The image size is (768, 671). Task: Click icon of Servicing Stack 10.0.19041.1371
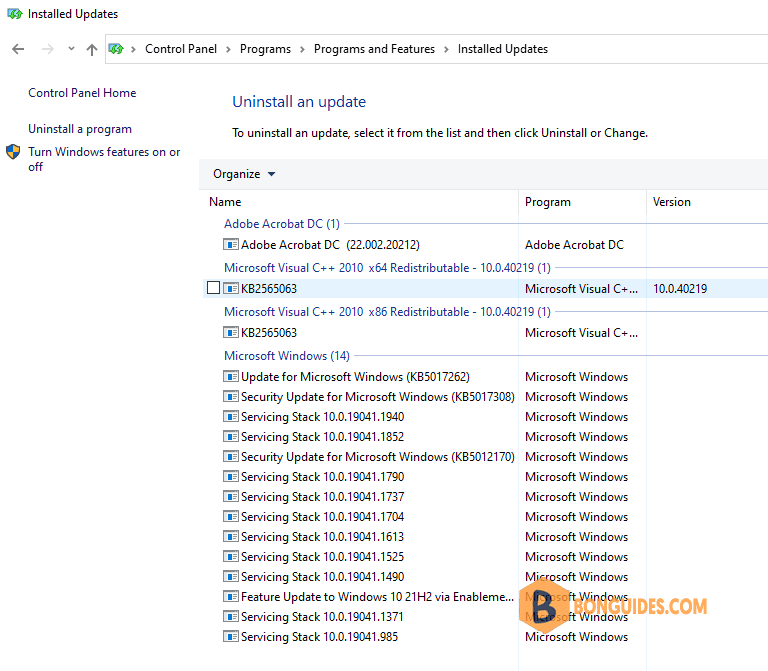pyautogui.click(x=231, y=616)
